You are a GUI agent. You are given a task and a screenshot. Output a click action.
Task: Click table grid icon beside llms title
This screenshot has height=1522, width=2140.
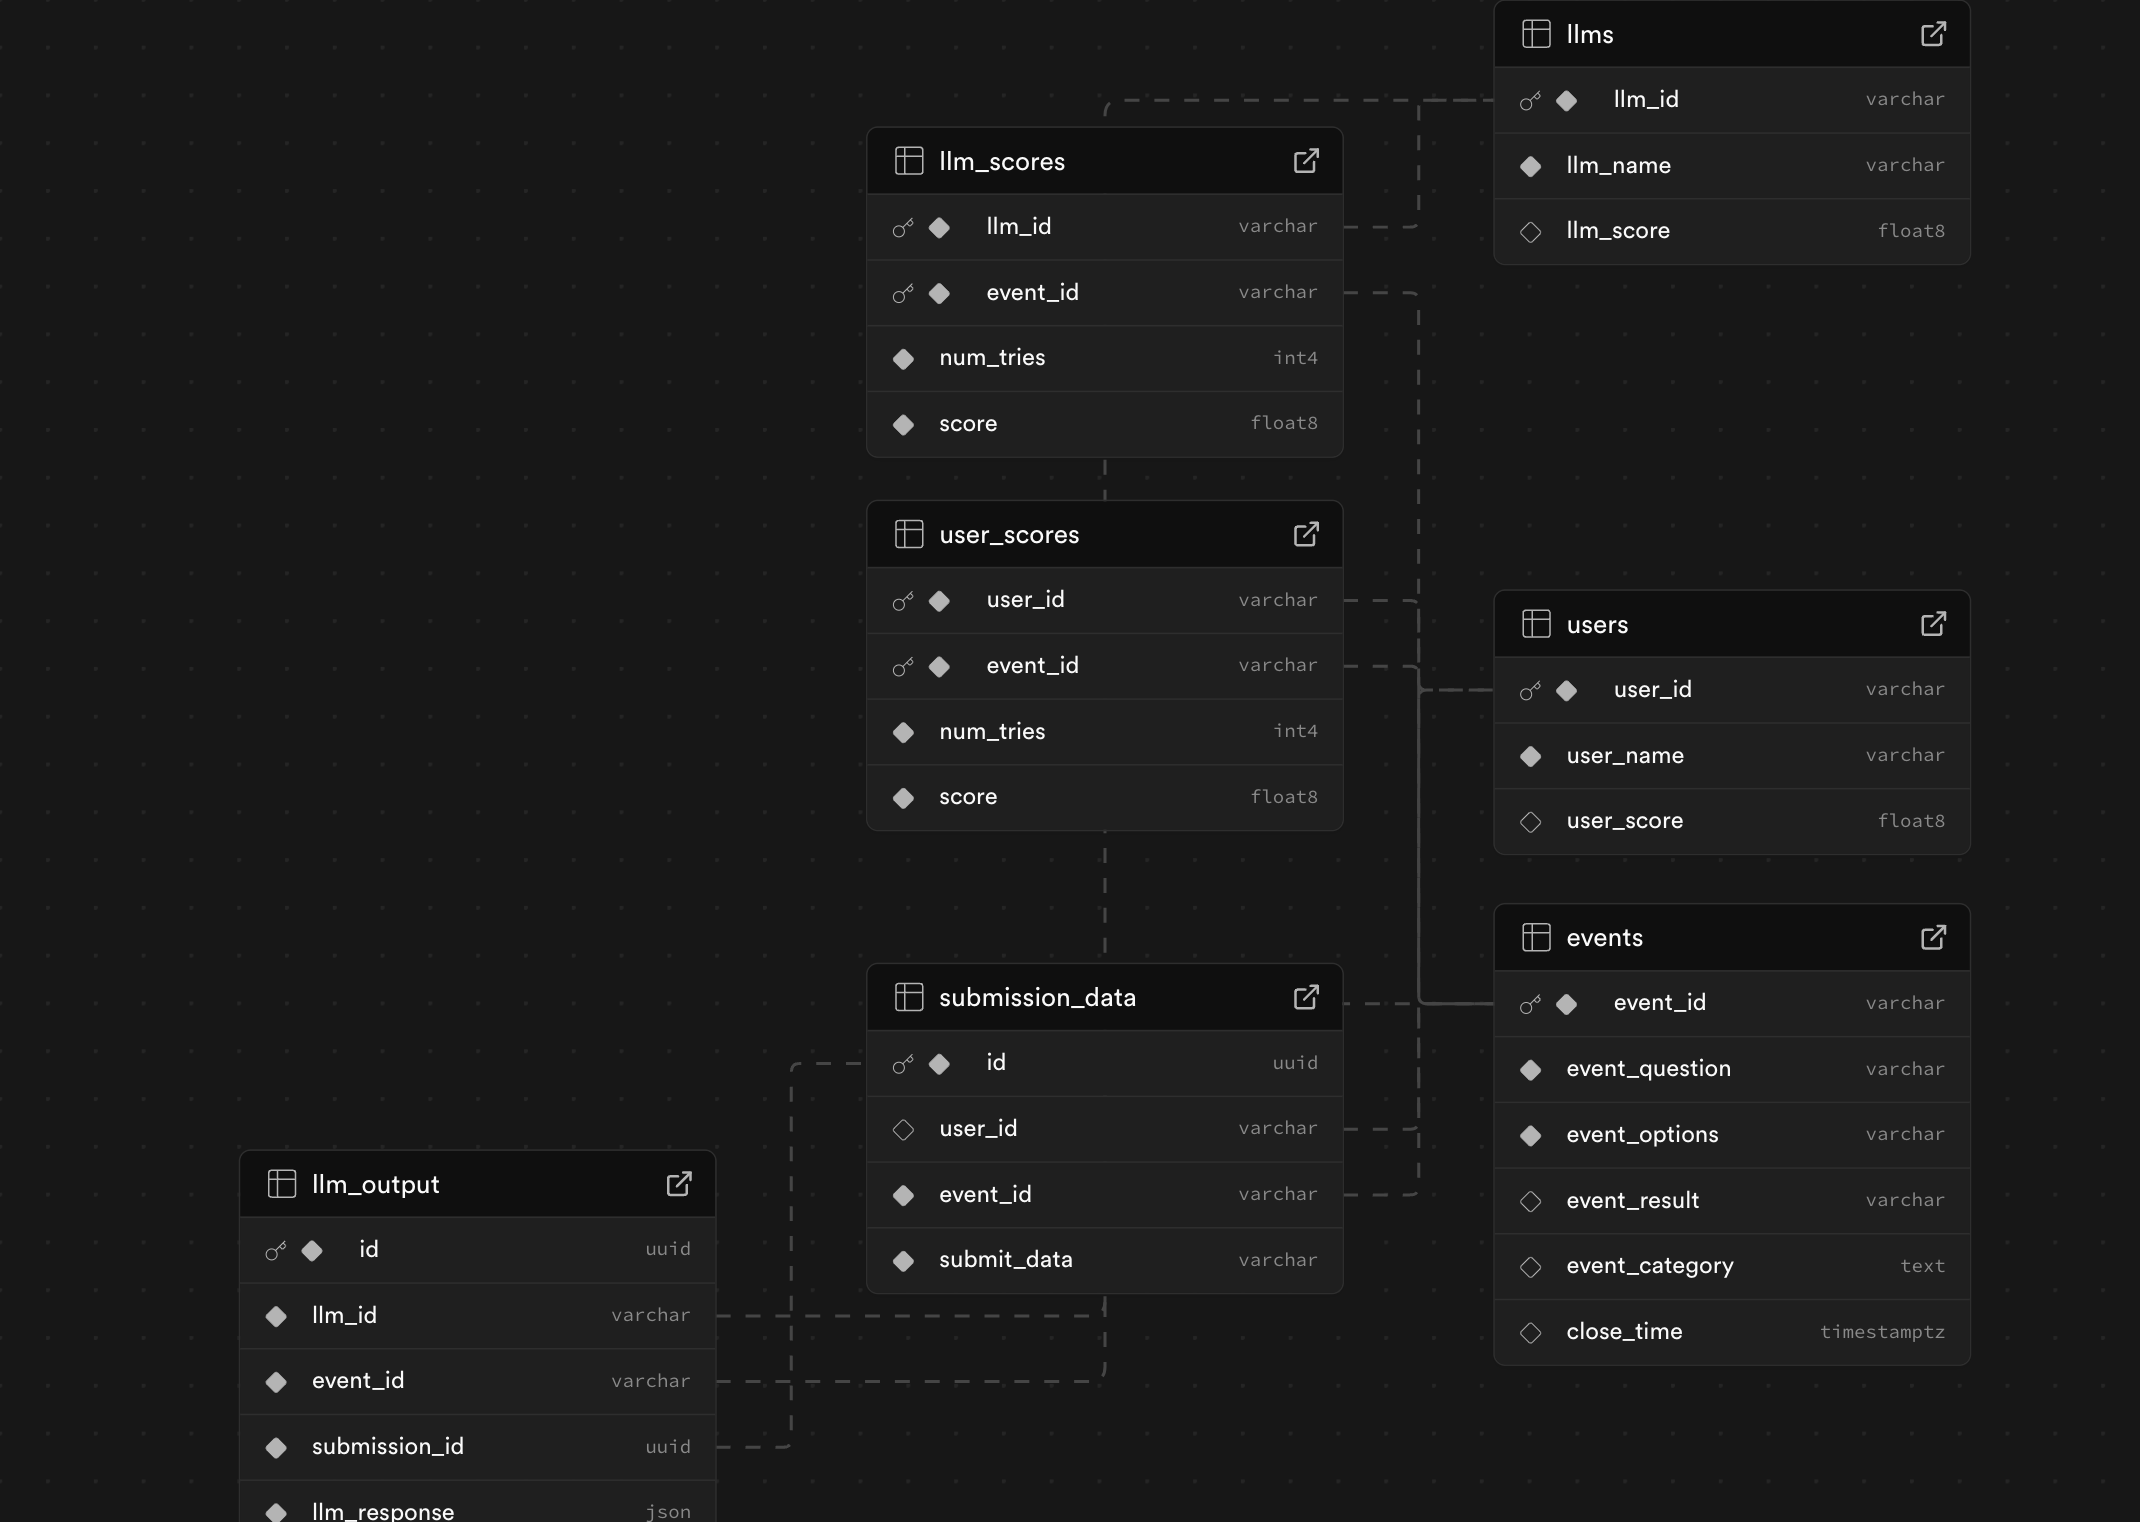[1536, 34]
